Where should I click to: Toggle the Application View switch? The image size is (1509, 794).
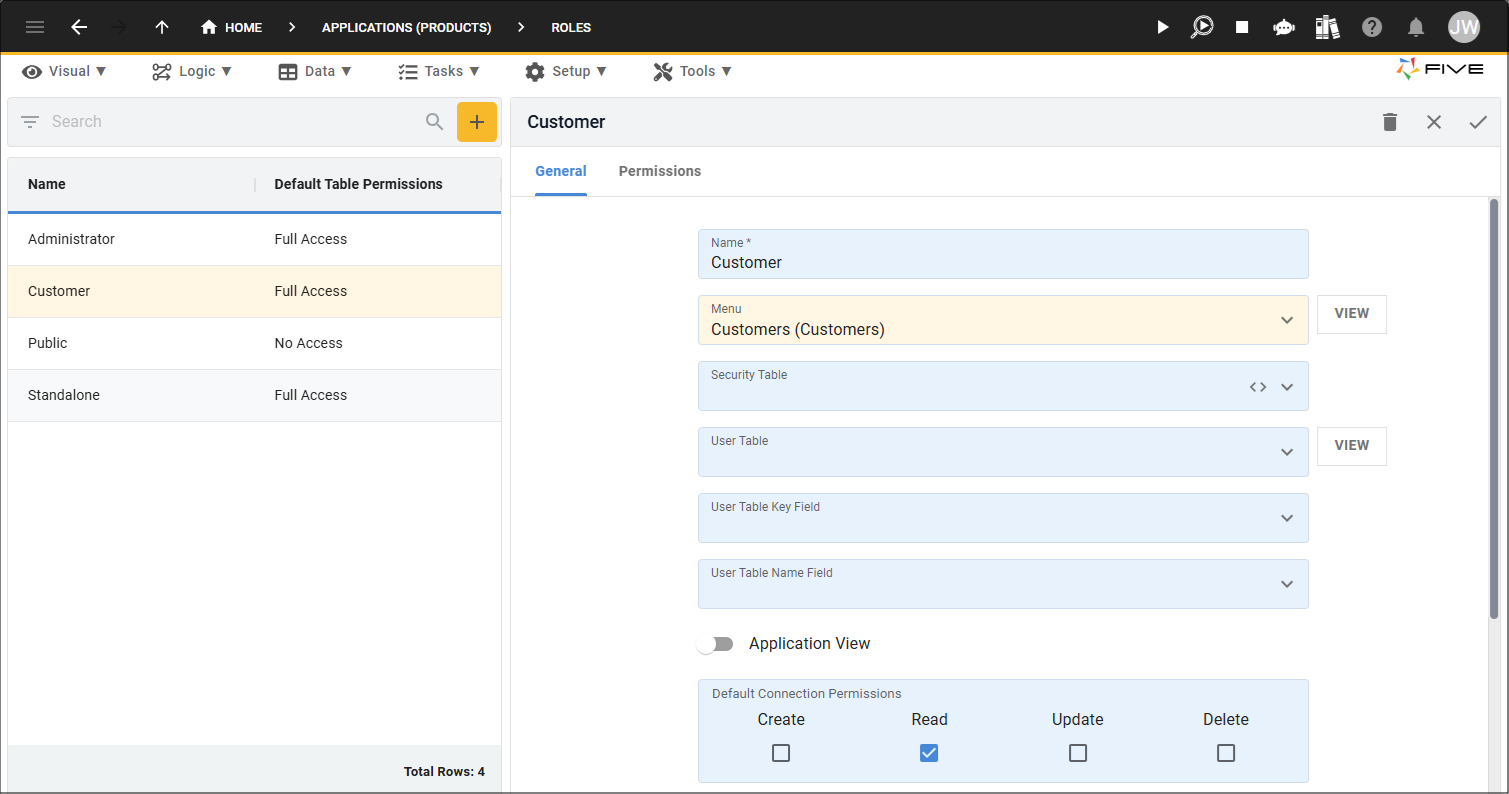[716, 644]
